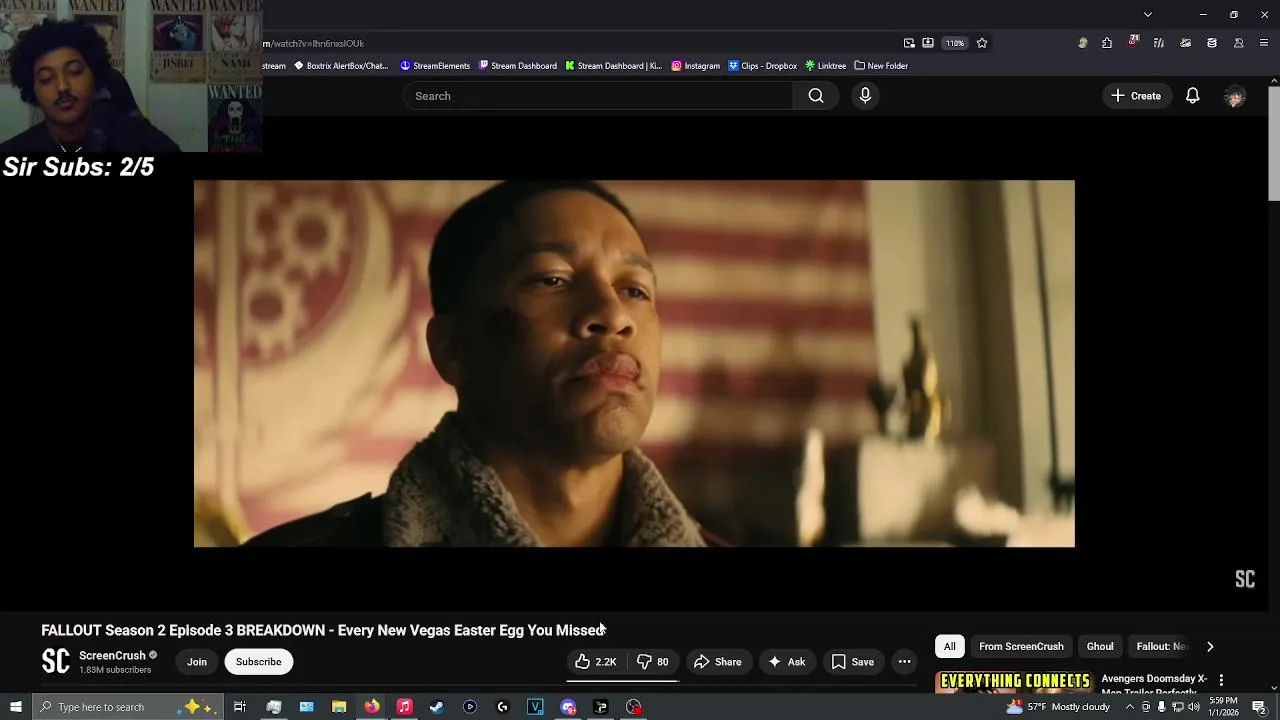This screenshot has width=1280, height=720.
Task: Click the YouTube search magnifier button
Action: pos(816,96)
